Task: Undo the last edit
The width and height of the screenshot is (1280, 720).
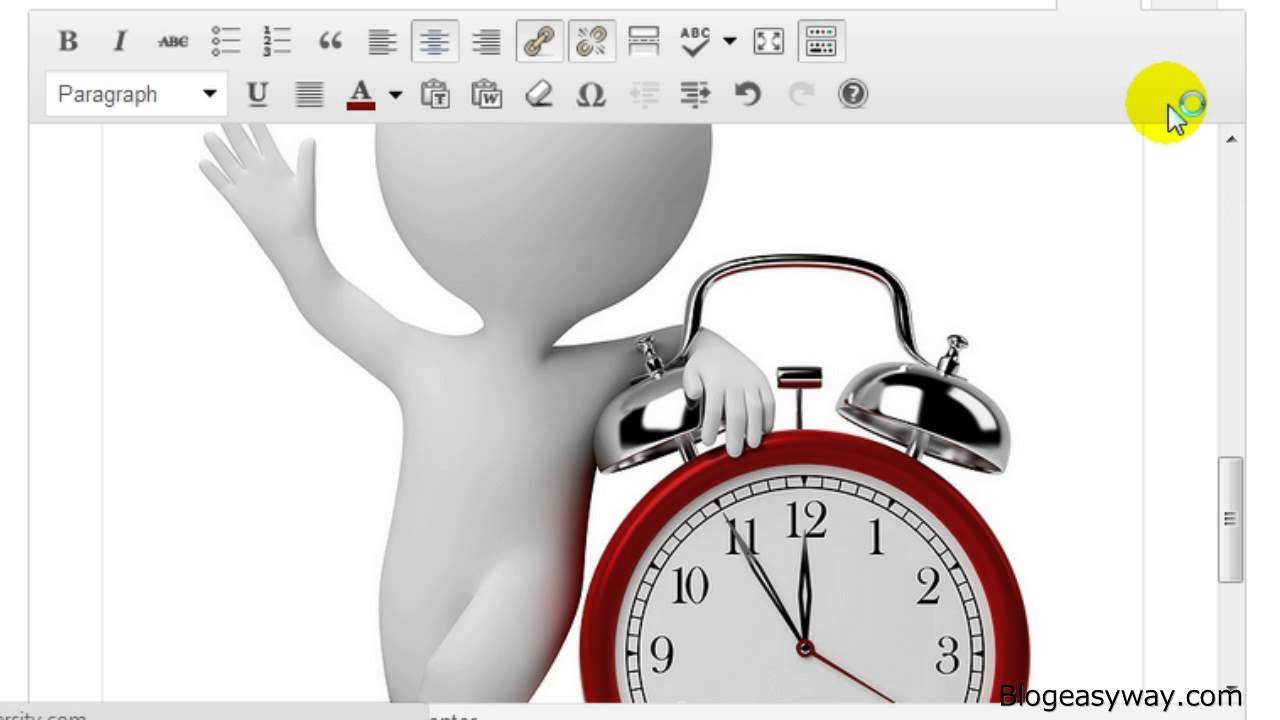Action: 748,94
